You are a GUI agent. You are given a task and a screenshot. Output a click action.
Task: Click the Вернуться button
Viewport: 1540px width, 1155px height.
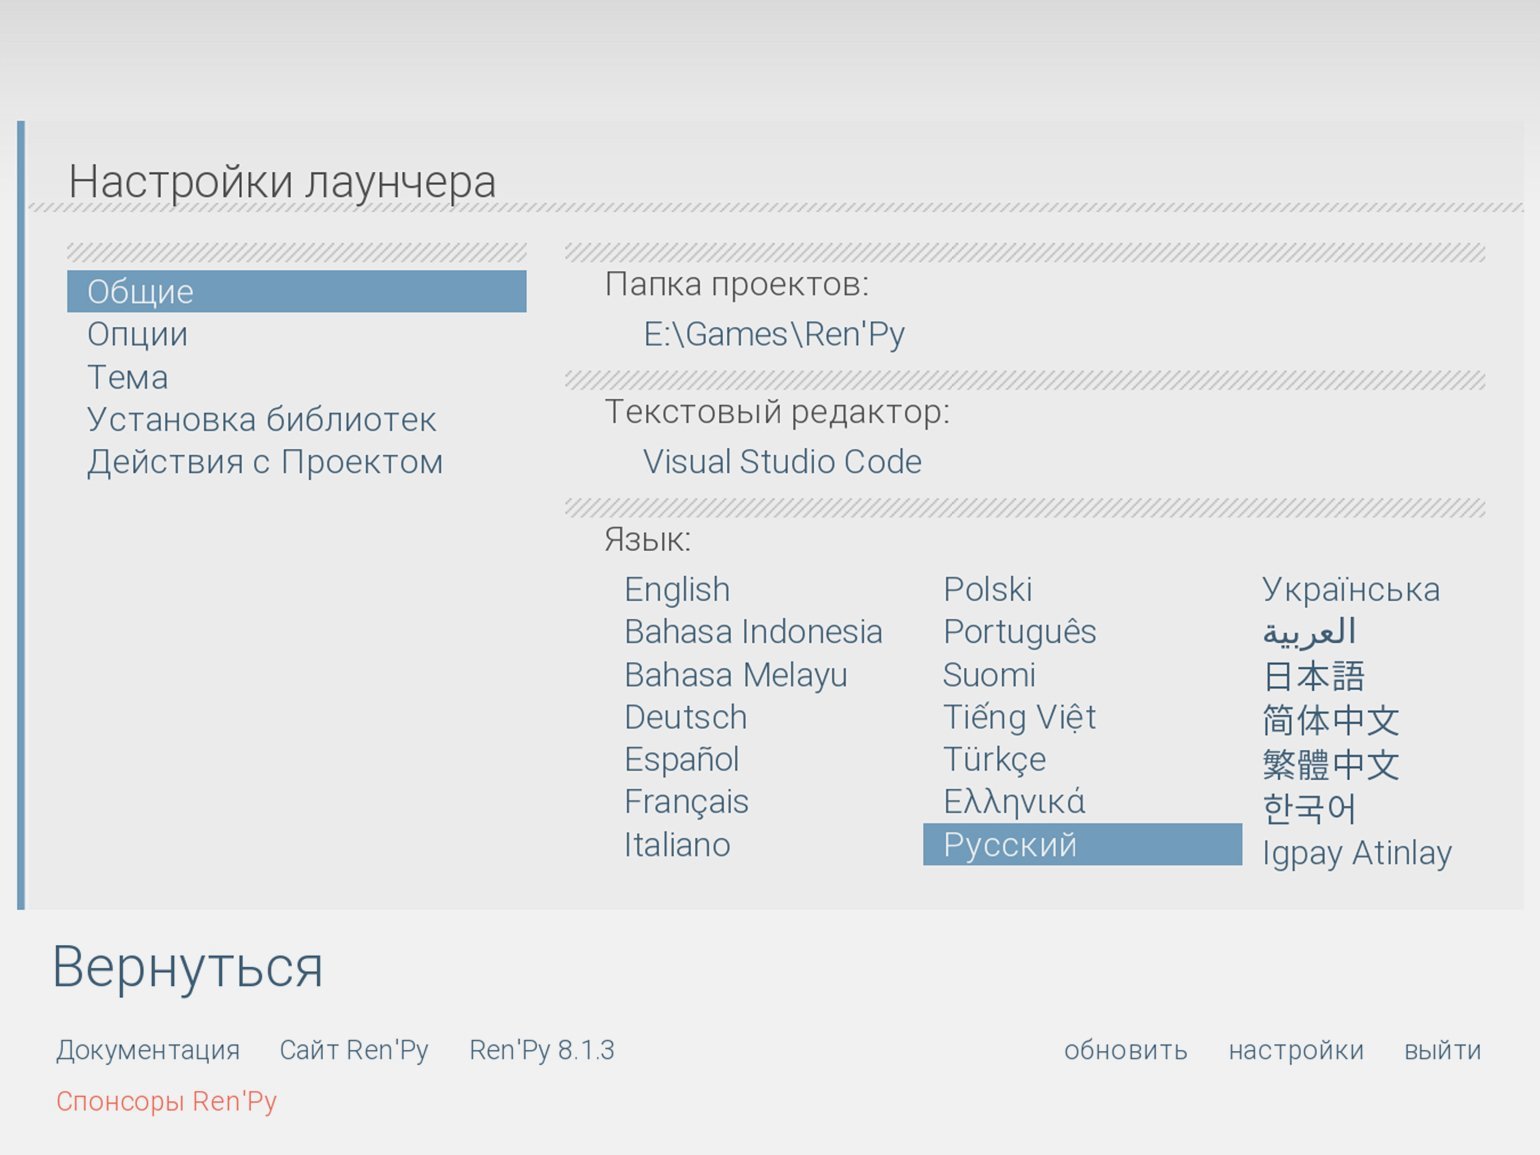(188, 967)
